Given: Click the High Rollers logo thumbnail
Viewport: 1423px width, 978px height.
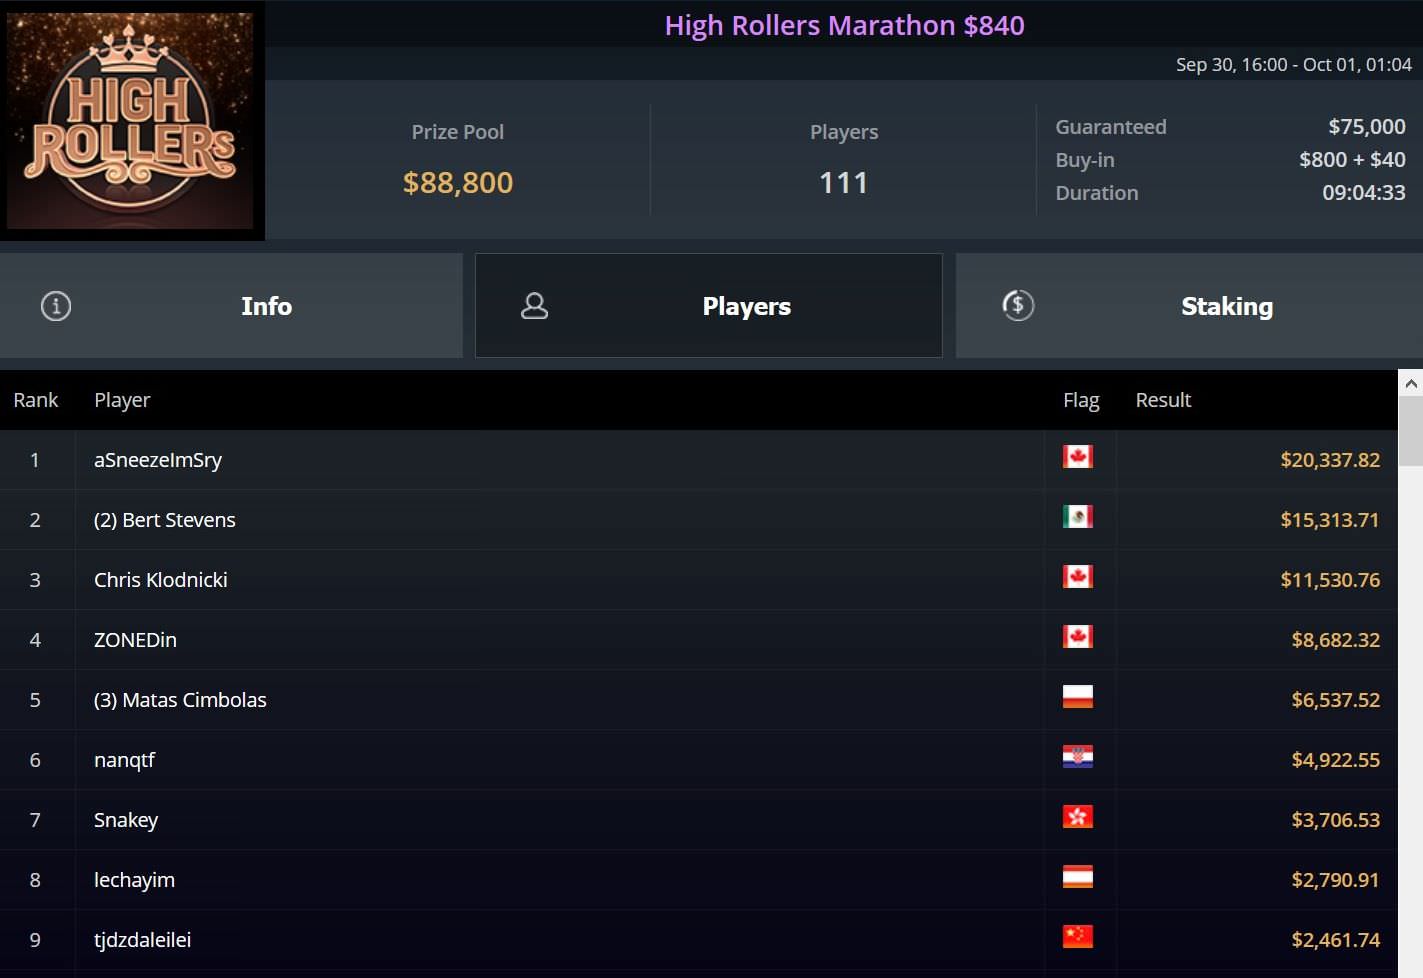Looking at the screenshot, I should [131, 120].
